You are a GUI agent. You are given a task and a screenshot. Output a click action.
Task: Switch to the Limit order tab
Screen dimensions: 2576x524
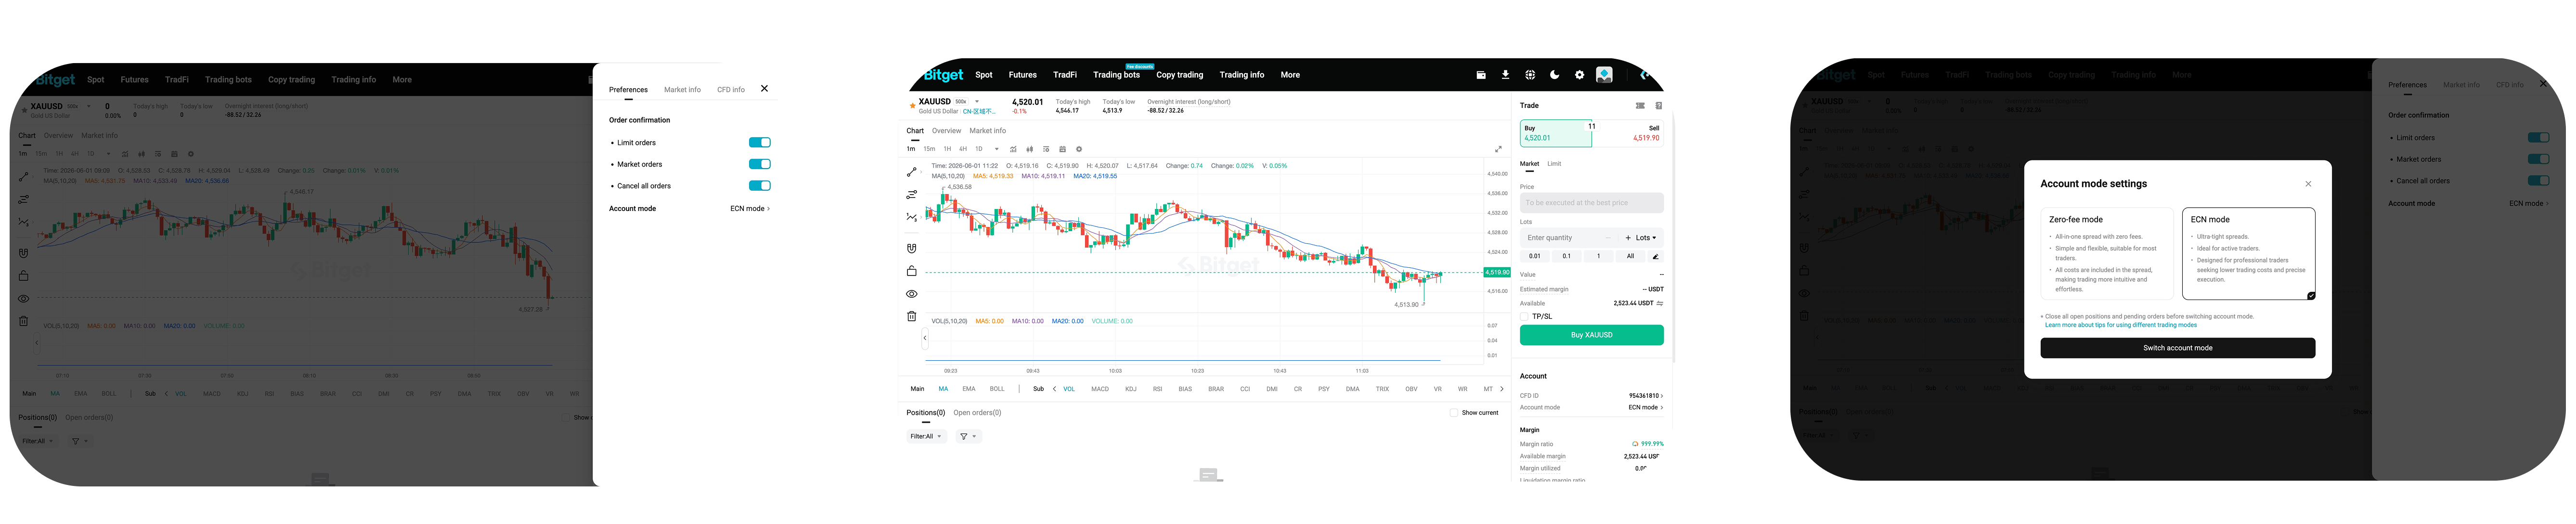(x=1554, y=164)
